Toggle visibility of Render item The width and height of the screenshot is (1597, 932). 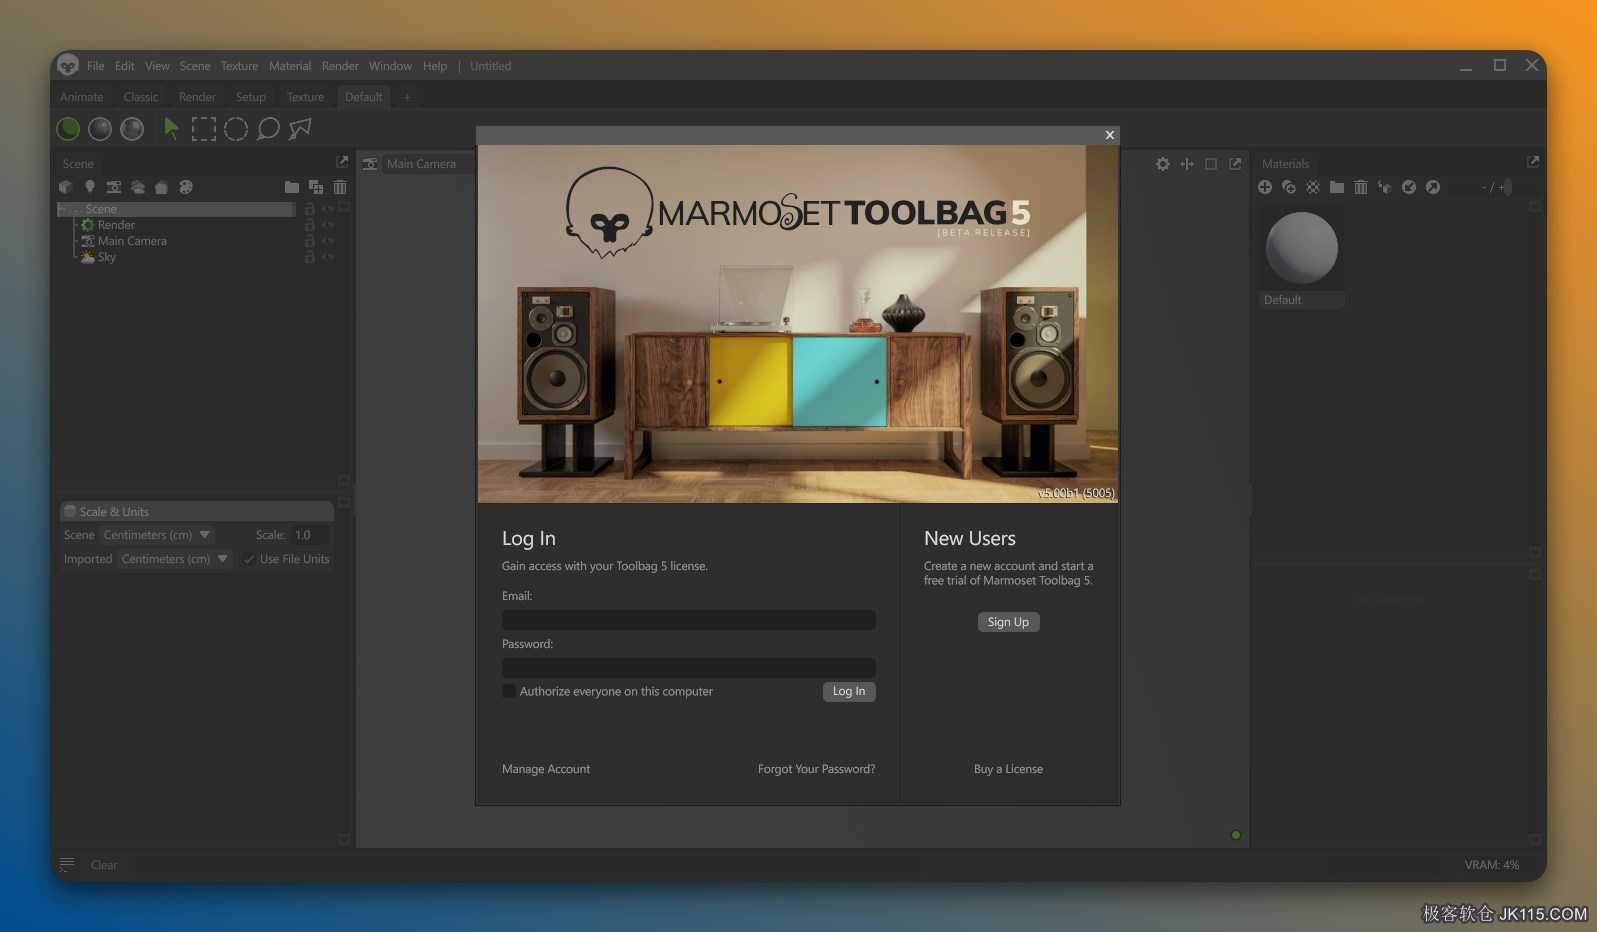328,225
